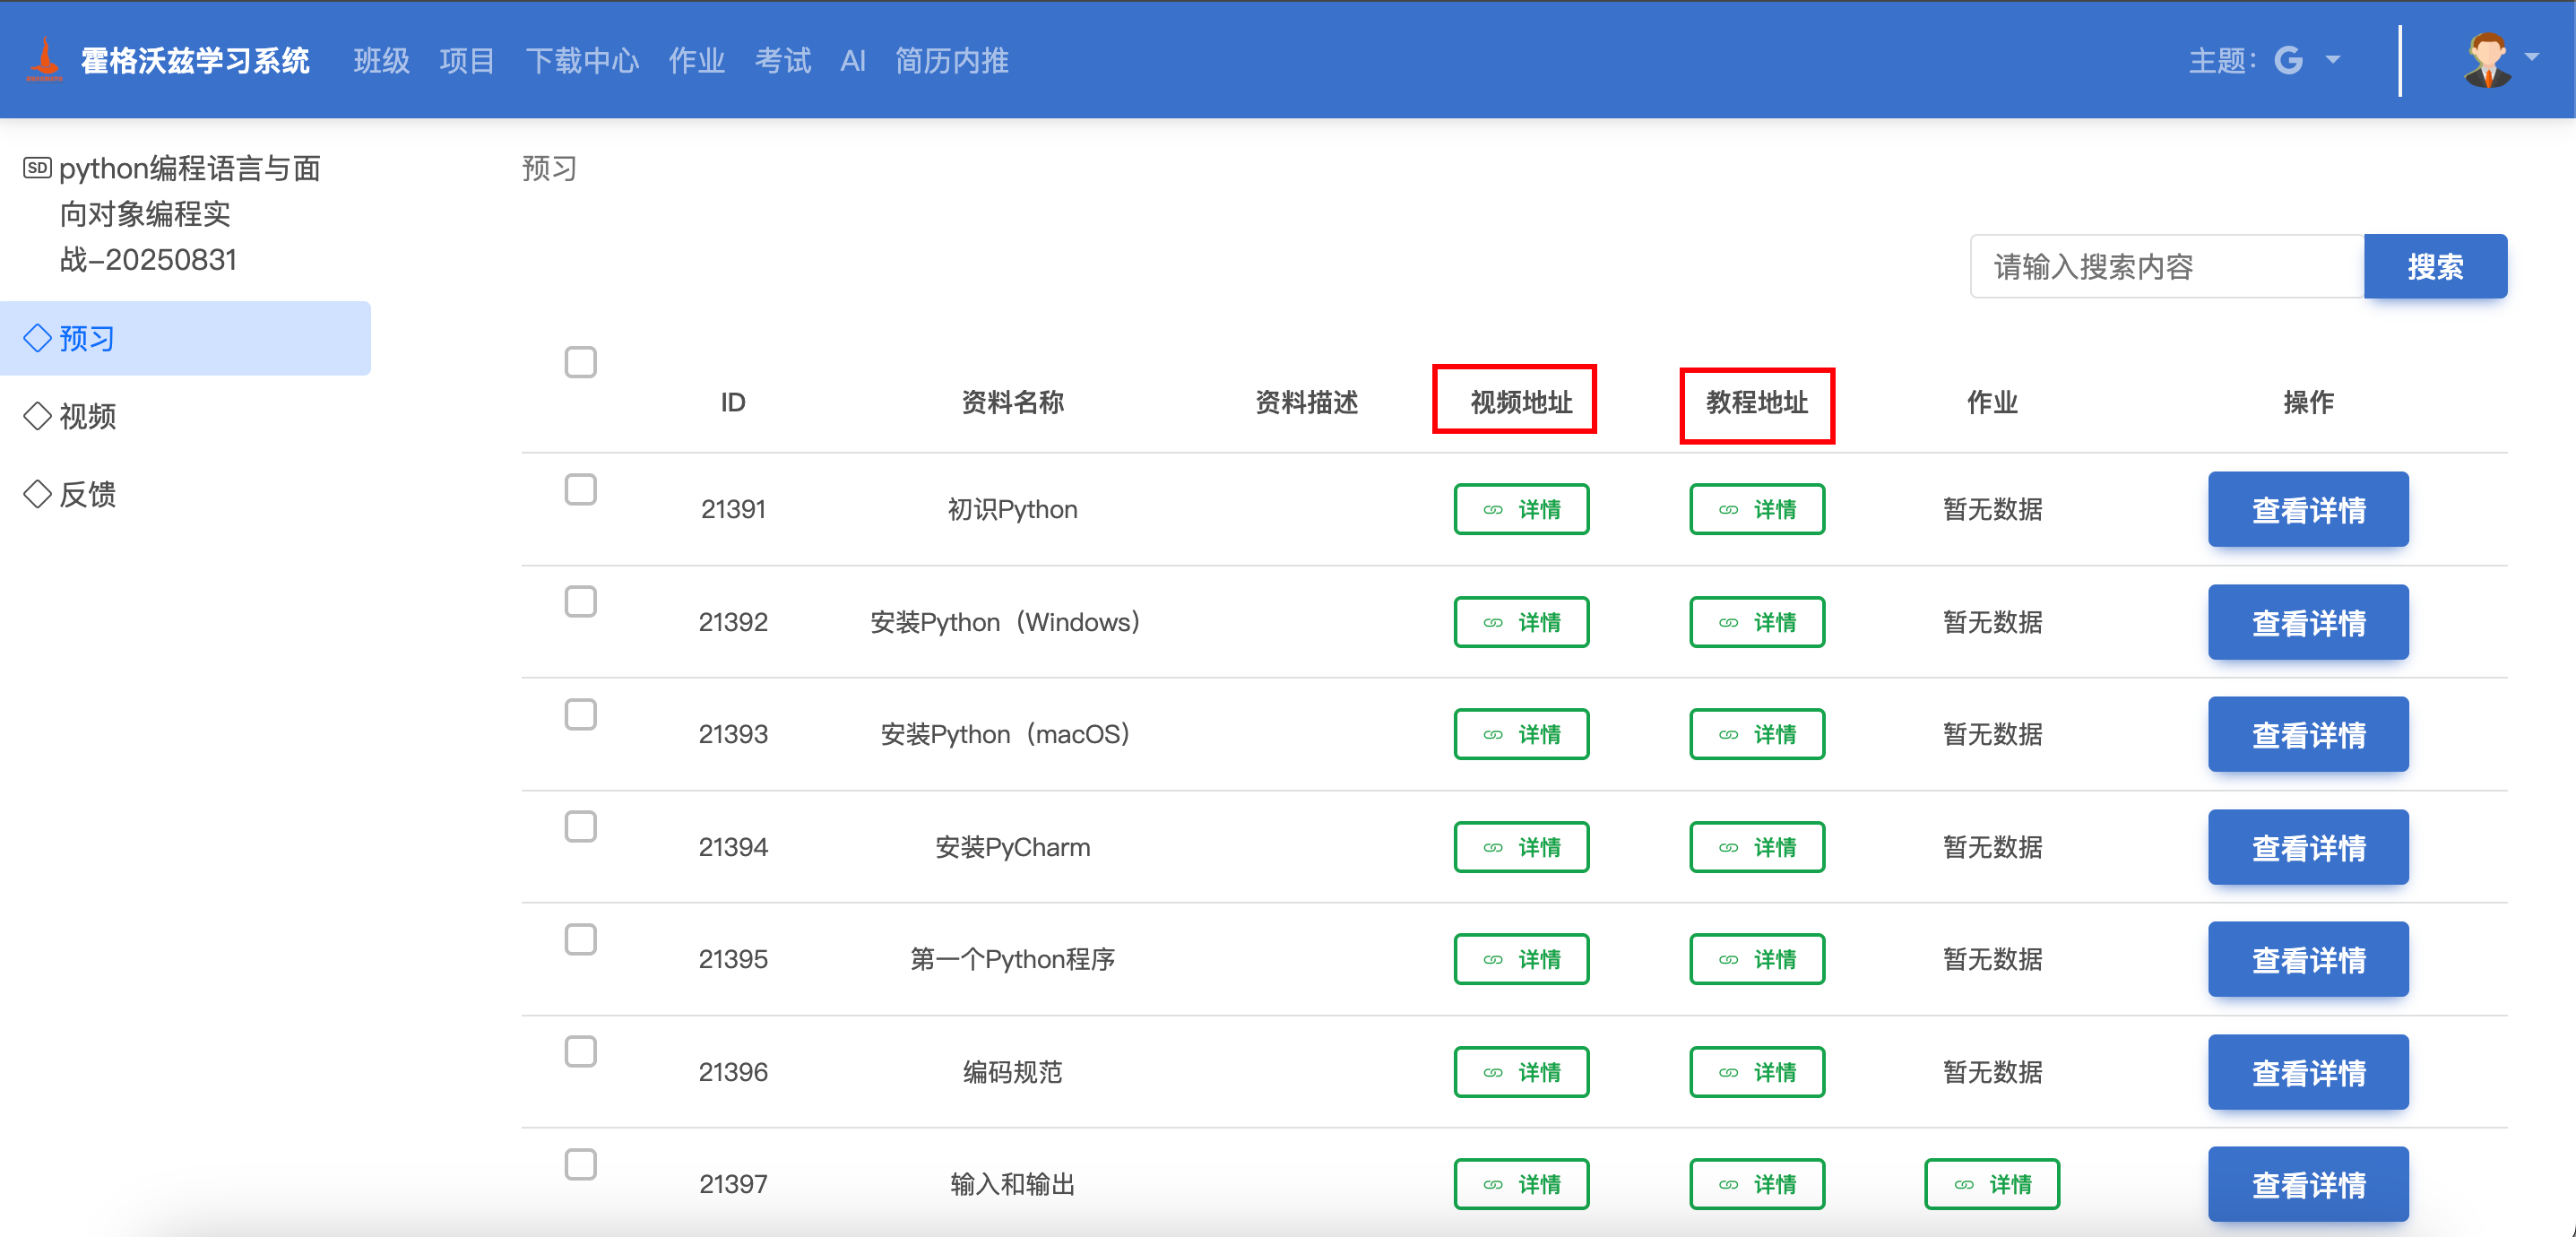Click the 编码规范 name cell
Image resolution: width=2576 pixels, height=1237 pixels.
[1012, 1072]
